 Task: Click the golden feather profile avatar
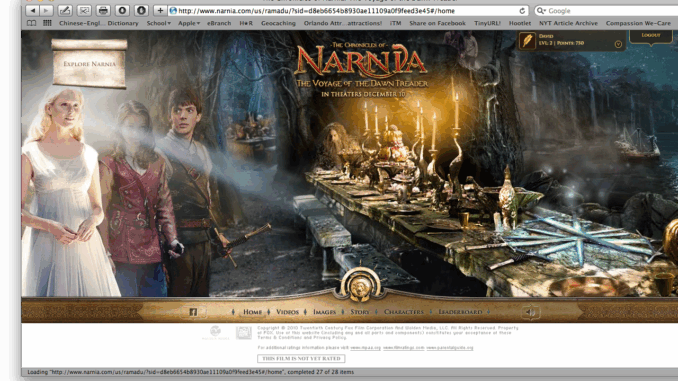527,41
